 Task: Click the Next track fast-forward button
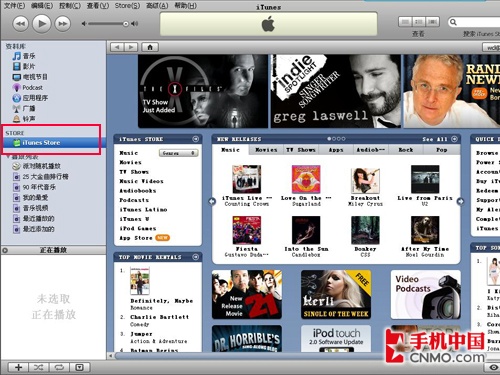tap(63, 24)
